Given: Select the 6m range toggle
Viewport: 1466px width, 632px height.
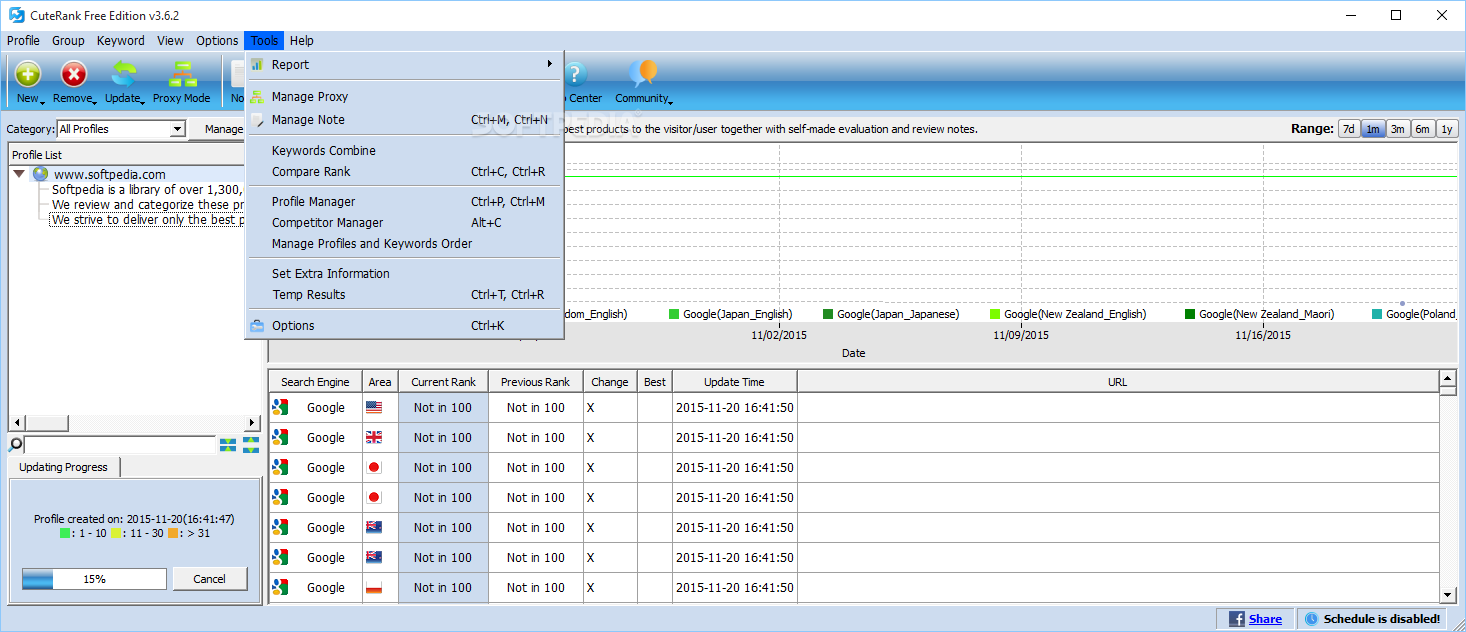Looking at the screenshot, I should coord(1421,129).
